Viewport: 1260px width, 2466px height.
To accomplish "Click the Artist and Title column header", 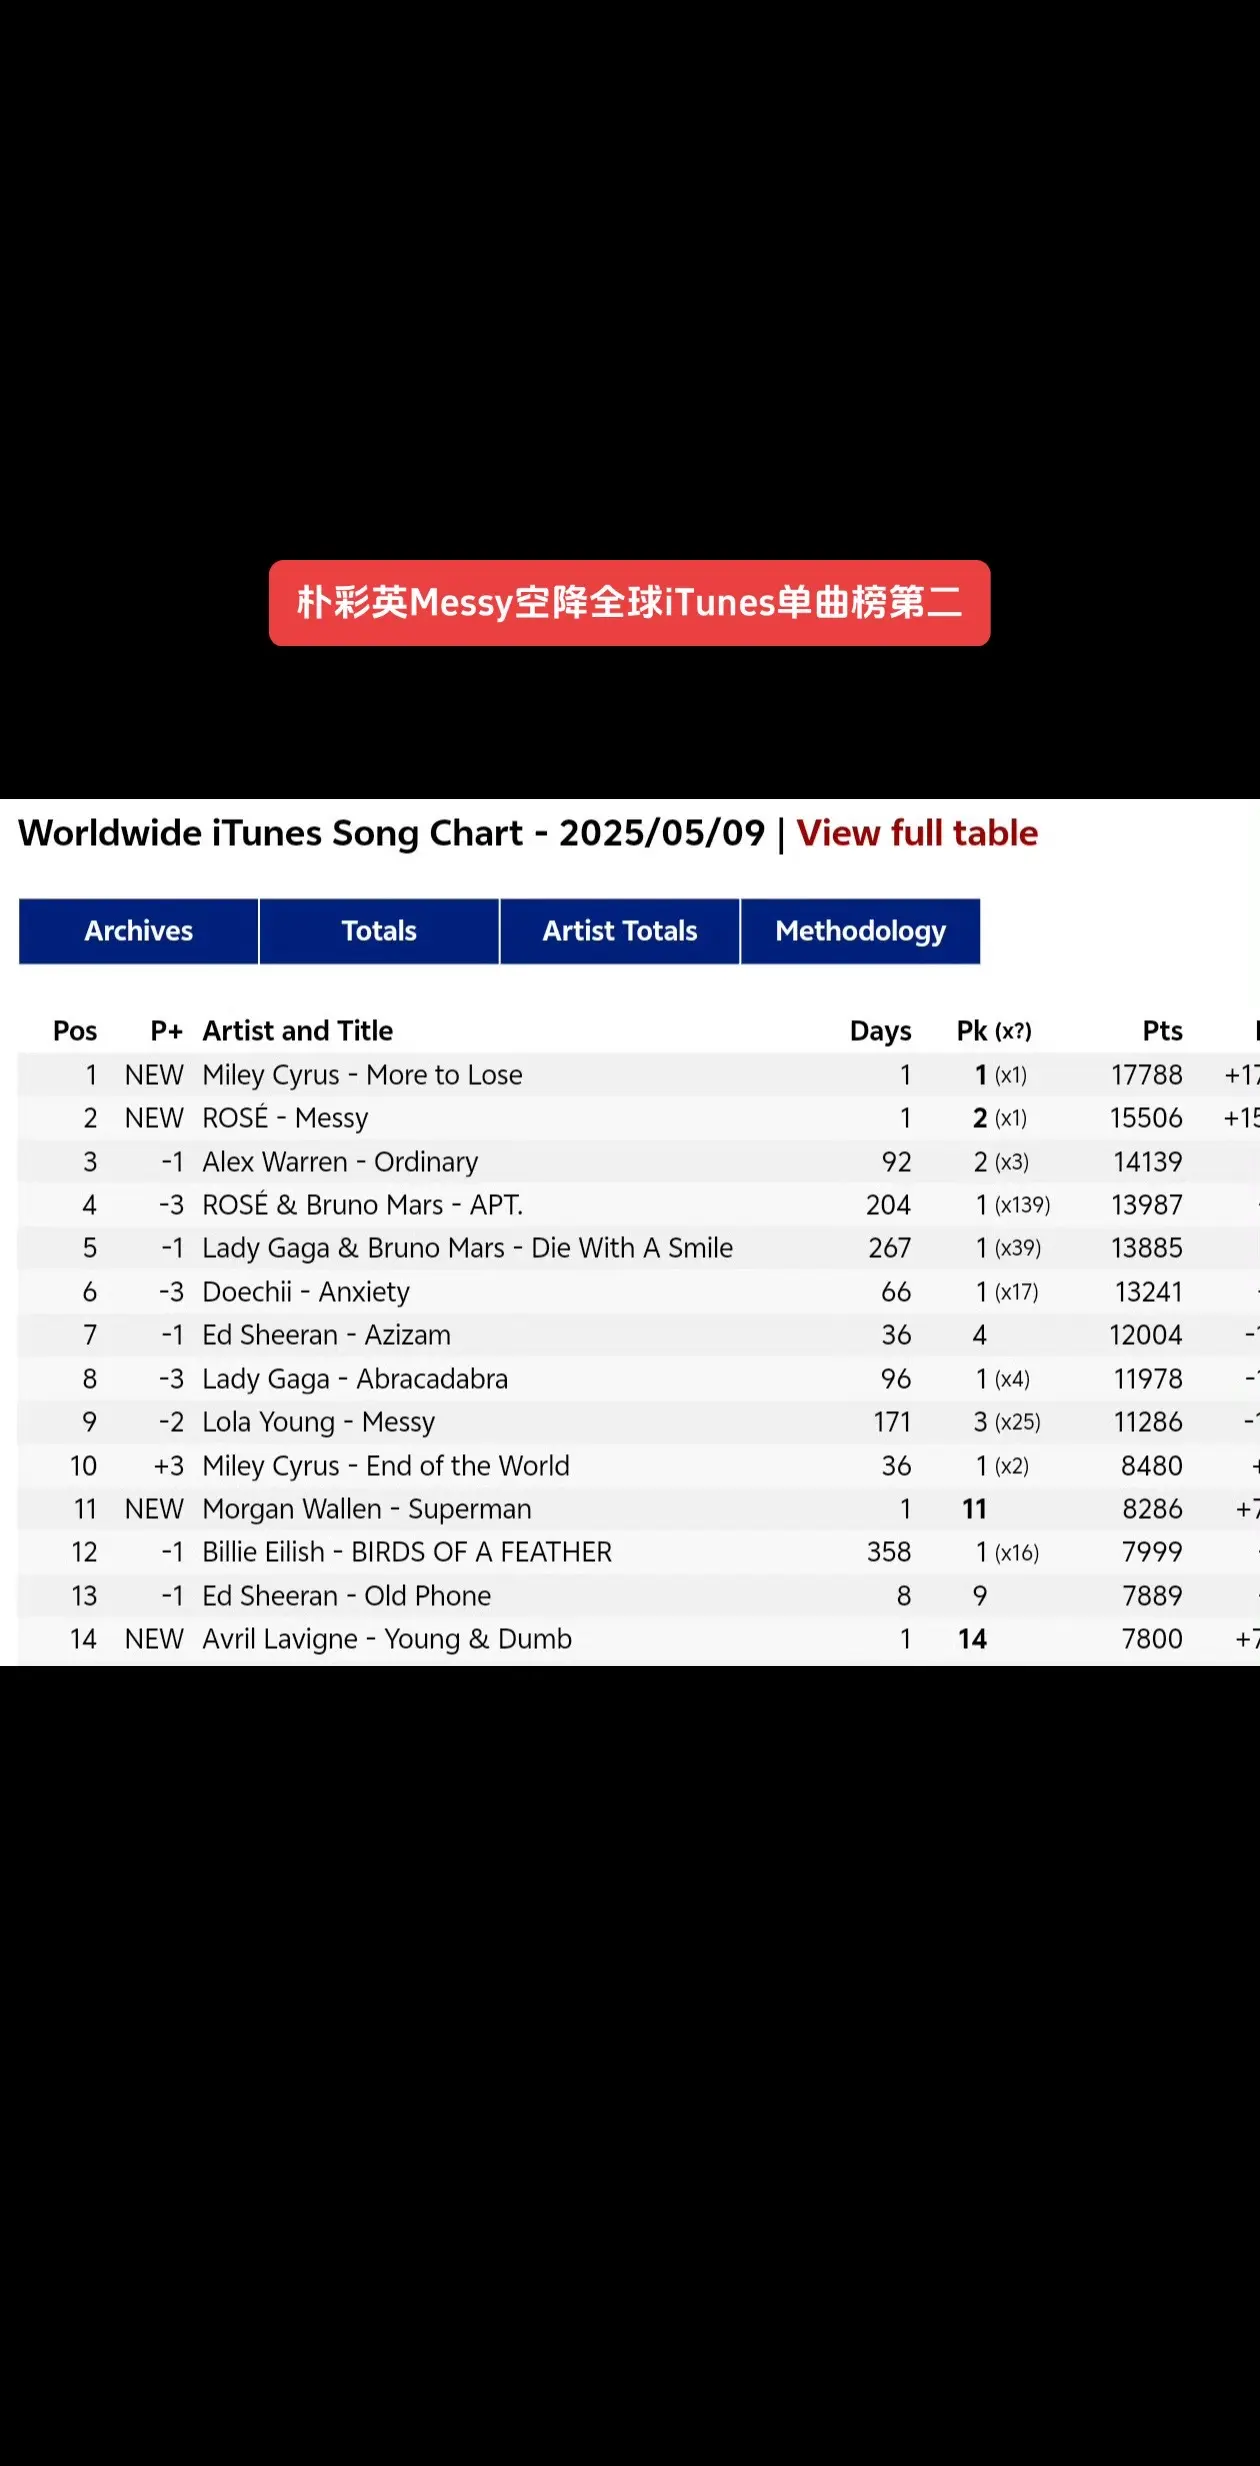I will click(298, 1031).
